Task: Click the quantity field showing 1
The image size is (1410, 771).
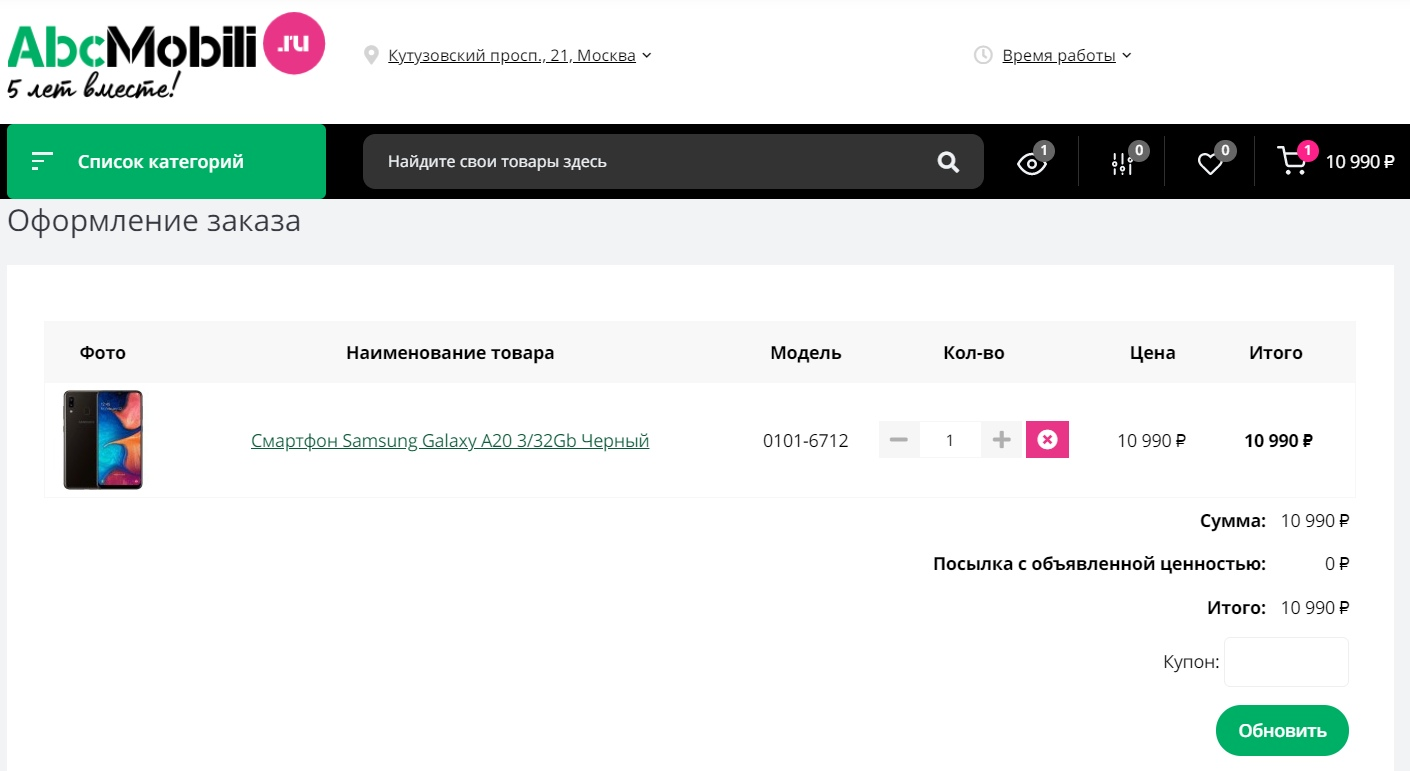Action: (950, 440)
